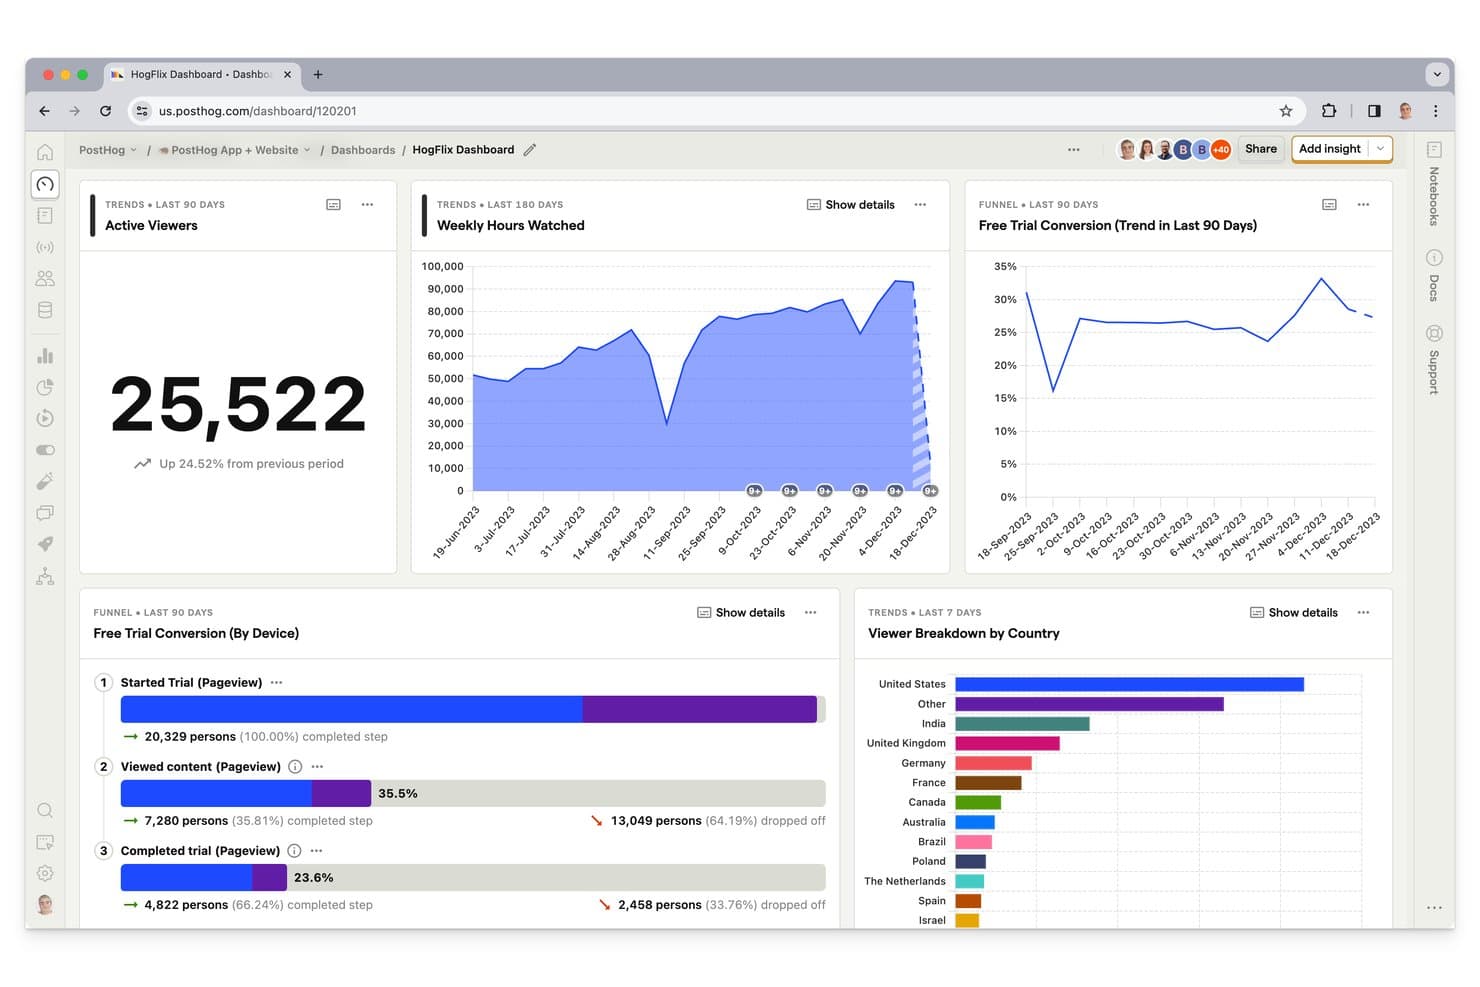Go to Dashboards breadcrumb

[363, 150]
